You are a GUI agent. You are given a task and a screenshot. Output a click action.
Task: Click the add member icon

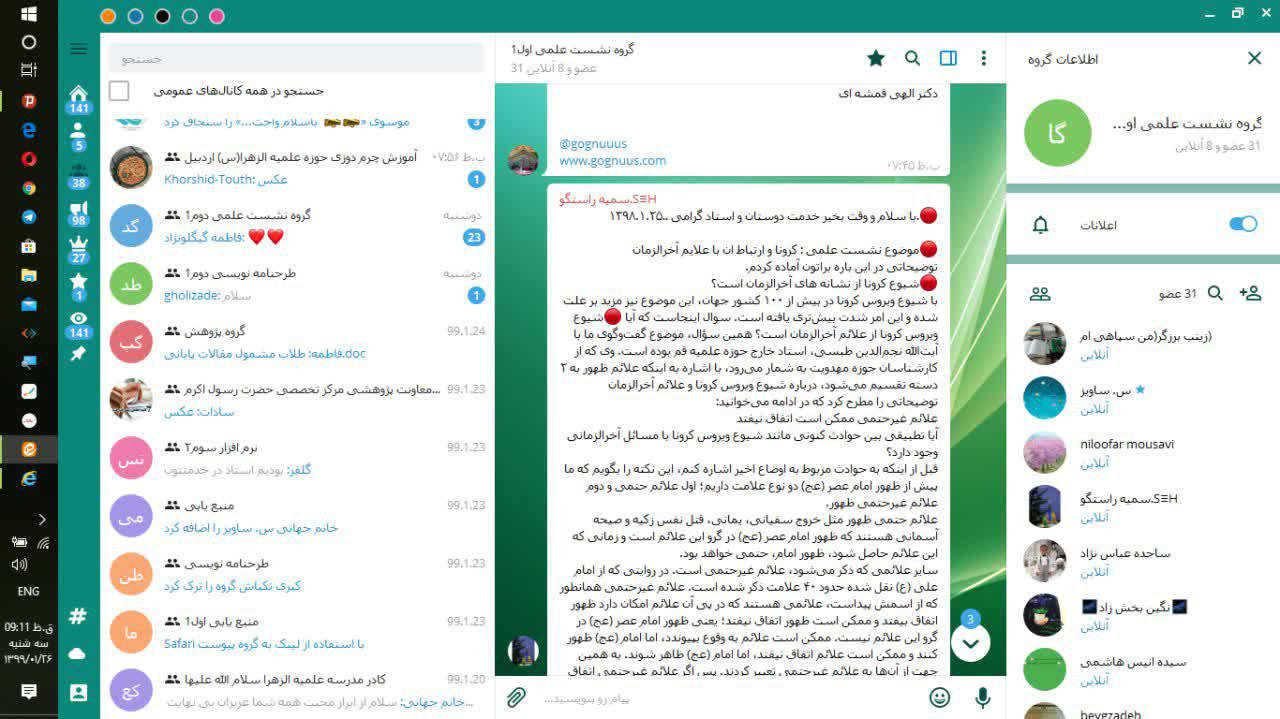click(x=1249, y=293)
